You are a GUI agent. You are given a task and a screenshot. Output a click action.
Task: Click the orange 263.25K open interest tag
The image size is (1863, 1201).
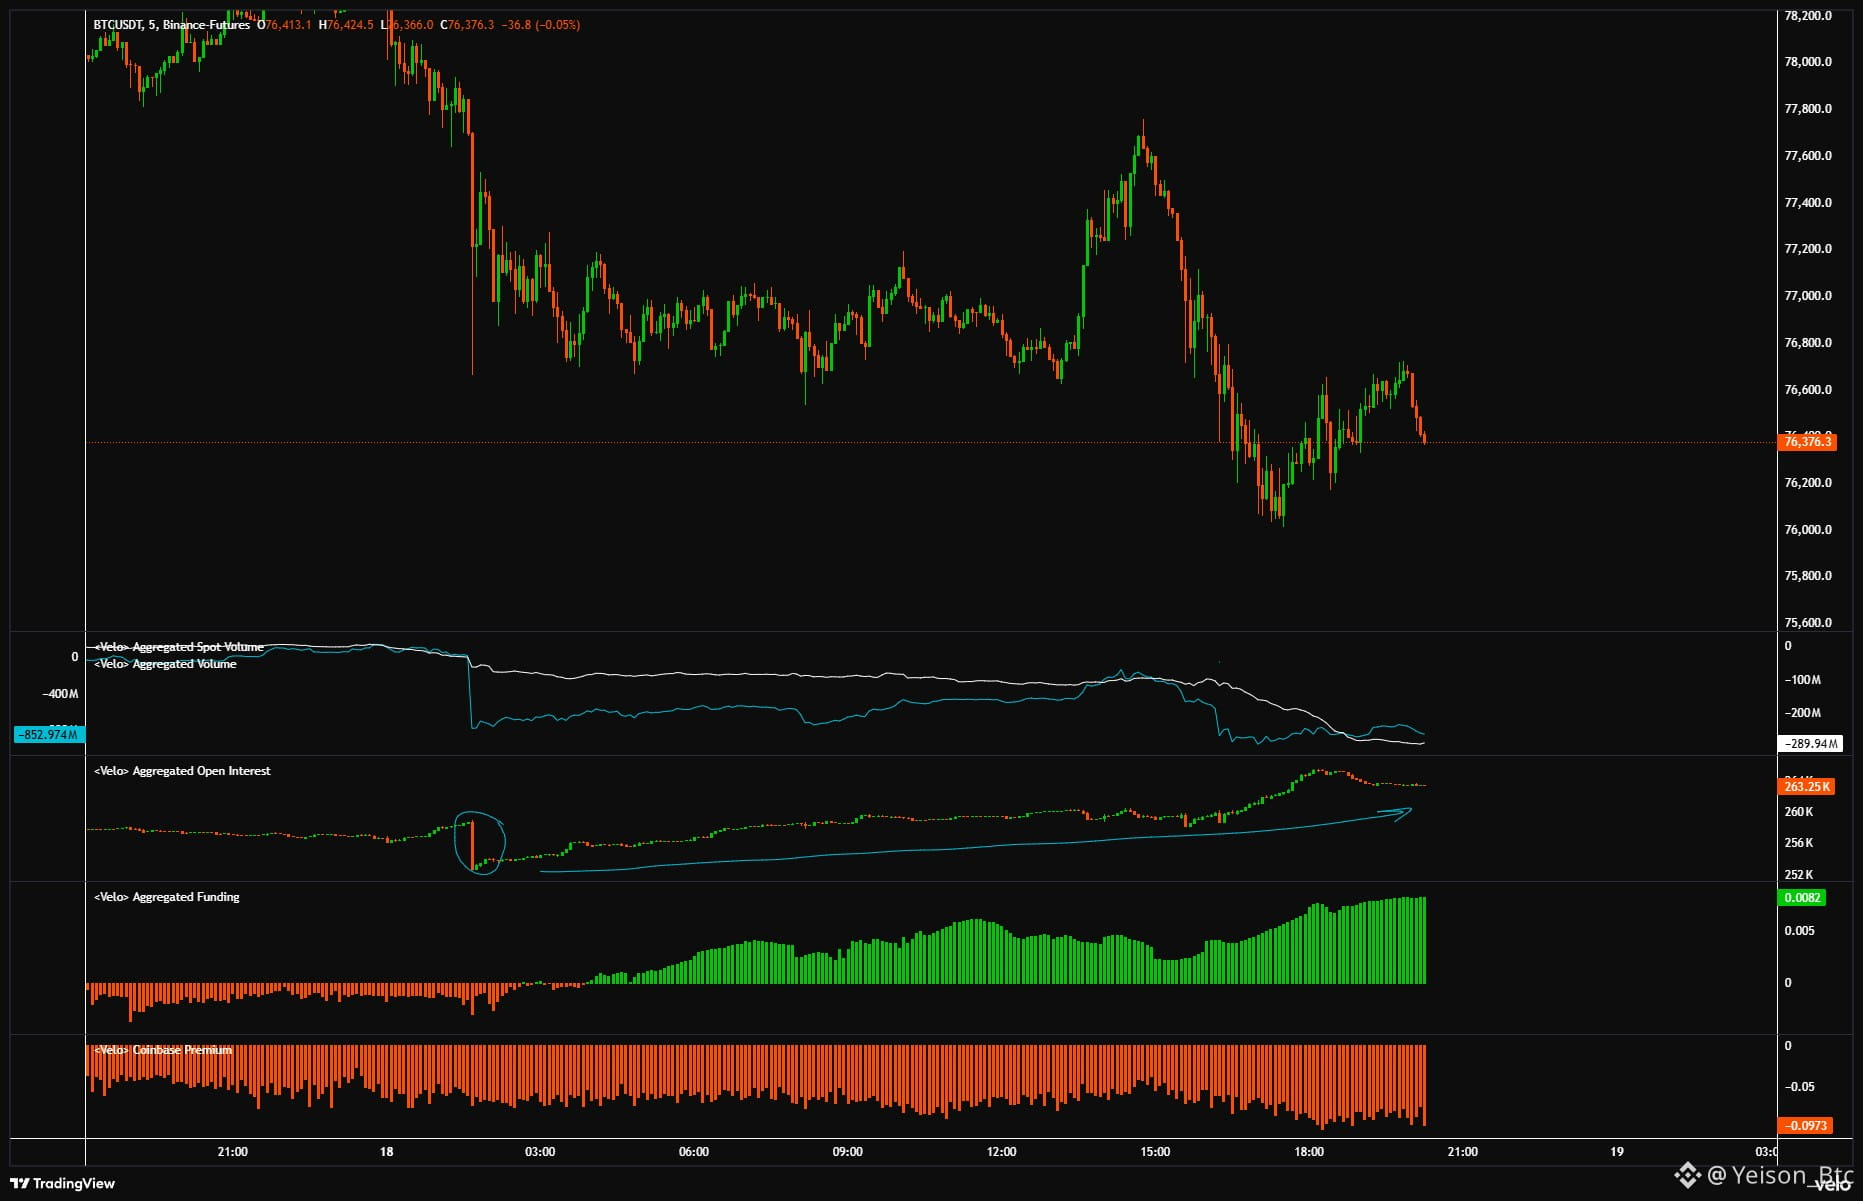point(1806,786)
